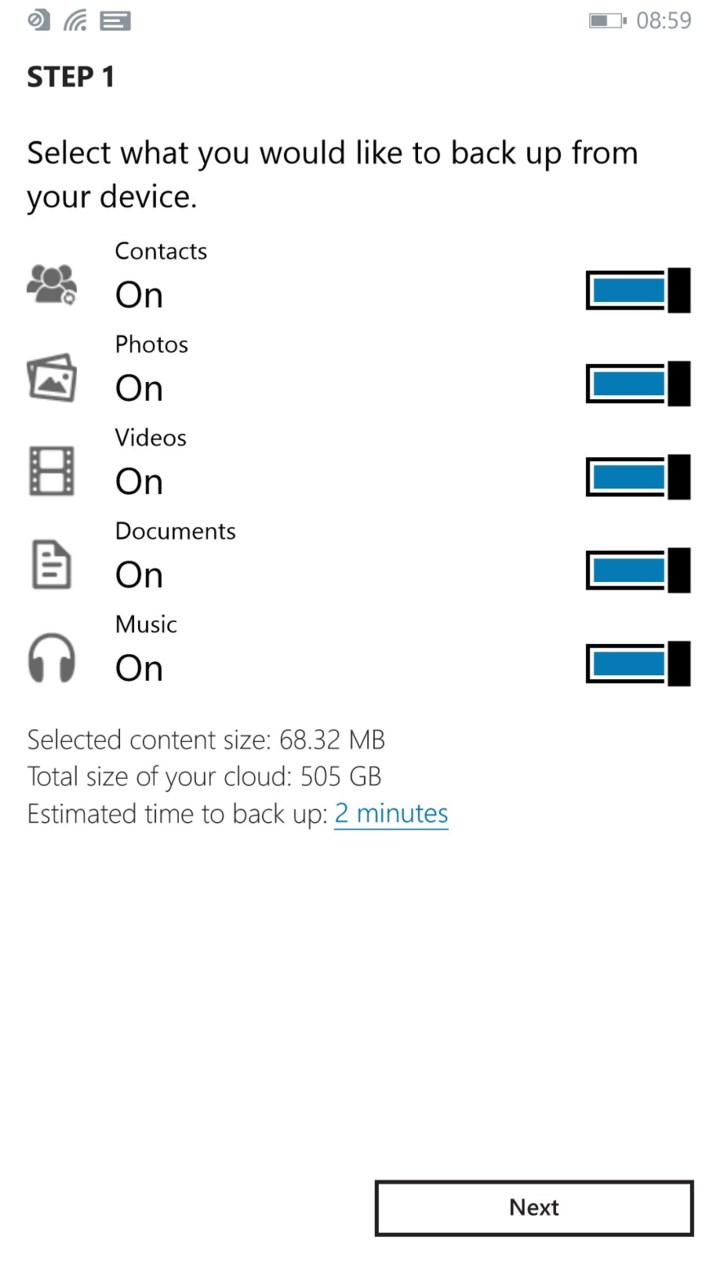Turn off Contacts backup toggle
Image resolution: width=720 pixels, height=1280 pixels.
[638, 290]
